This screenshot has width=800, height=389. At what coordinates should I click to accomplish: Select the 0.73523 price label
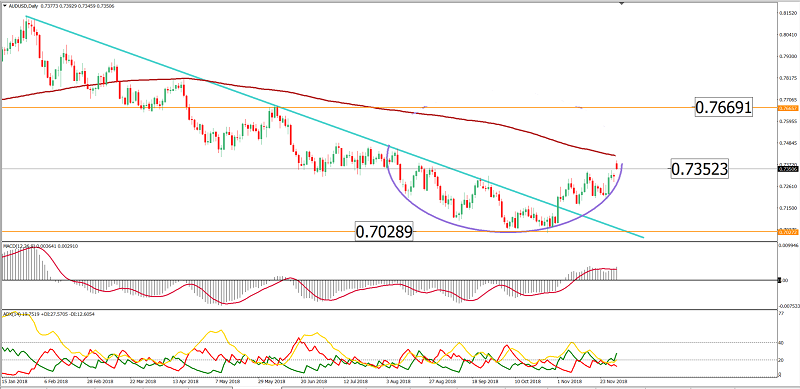(699, 169)
